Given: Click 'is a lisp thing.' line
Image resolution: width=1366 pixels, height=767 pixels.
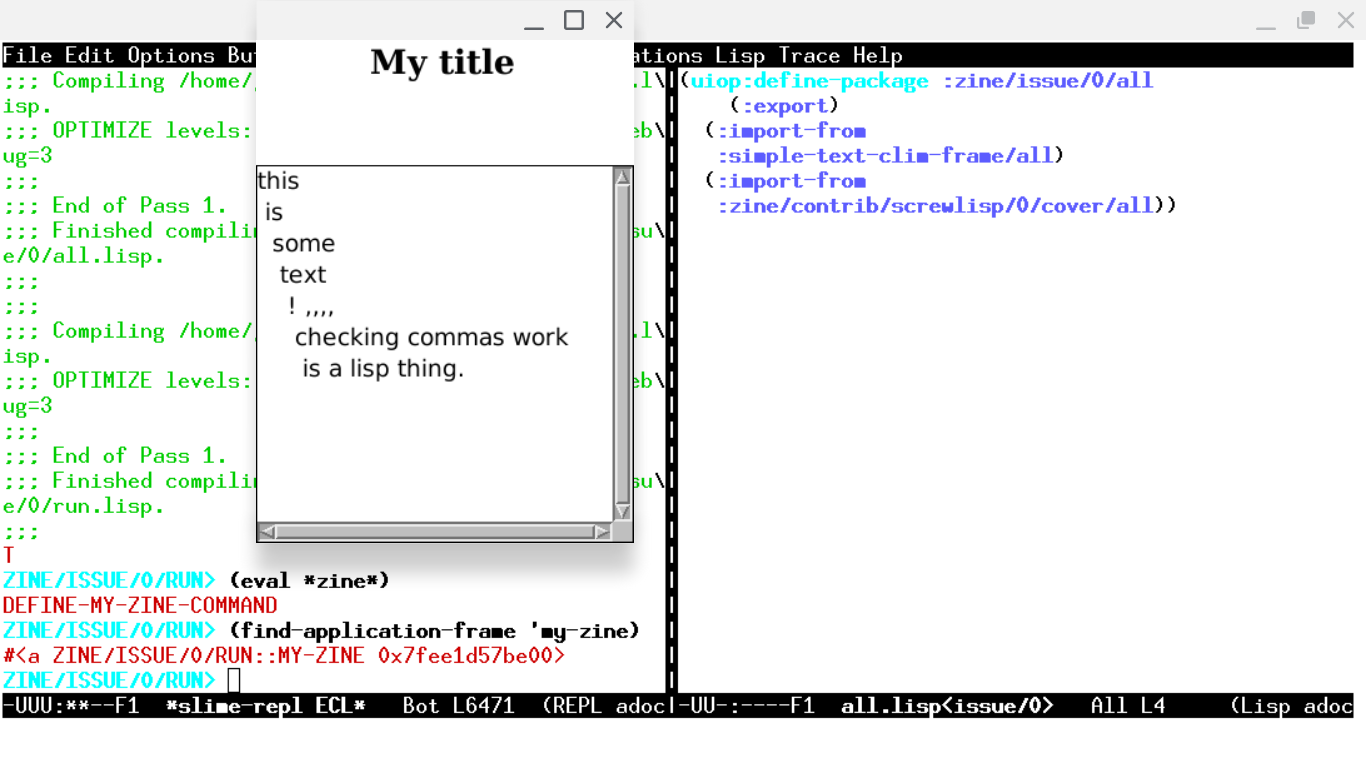Looking at the screenshot, I should tap(383, 369).
